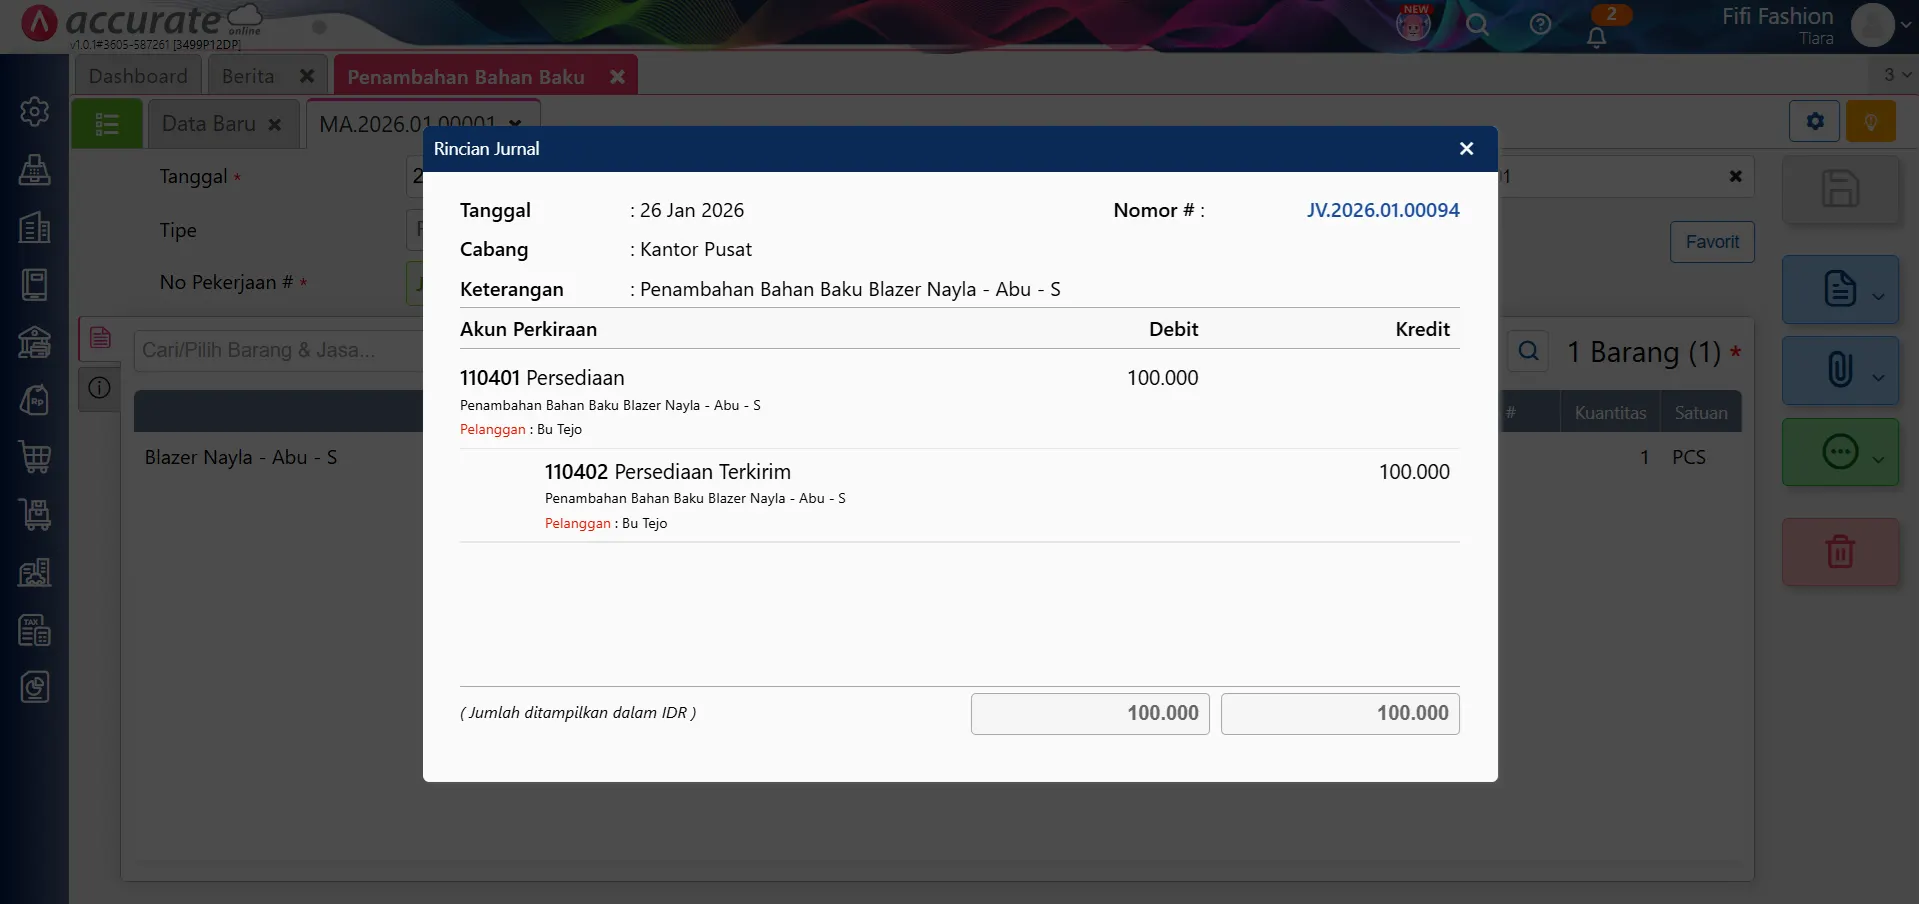Open settings gear in left sidebar
The width and height of the screenshot is (1919, 904).
(35, 111)
